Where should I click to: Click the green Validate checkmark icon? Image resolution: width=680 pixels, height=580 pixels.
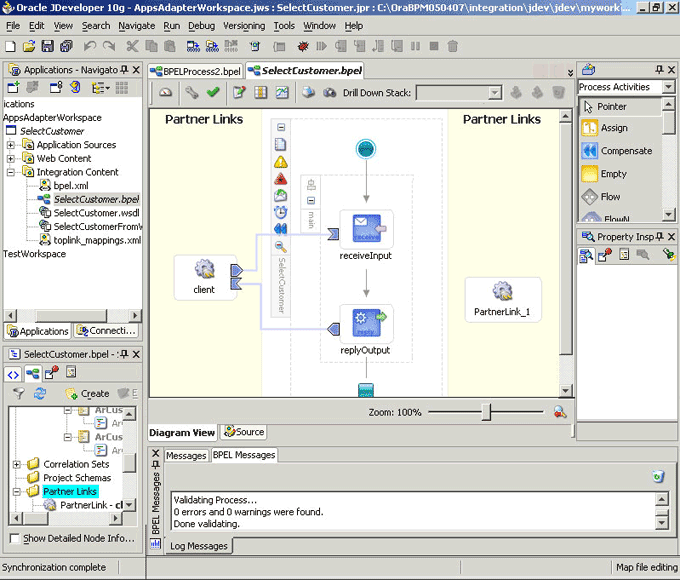(212, 92)
